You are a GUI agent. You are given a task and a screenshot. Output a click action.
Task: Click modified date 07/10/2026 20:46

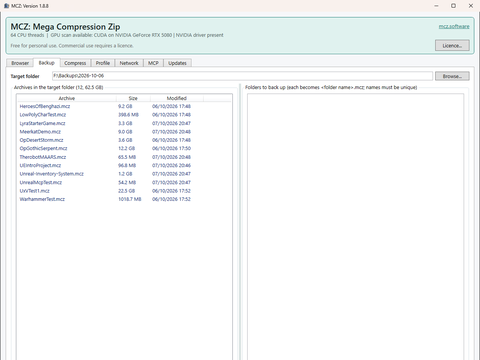tap(171, 165)
